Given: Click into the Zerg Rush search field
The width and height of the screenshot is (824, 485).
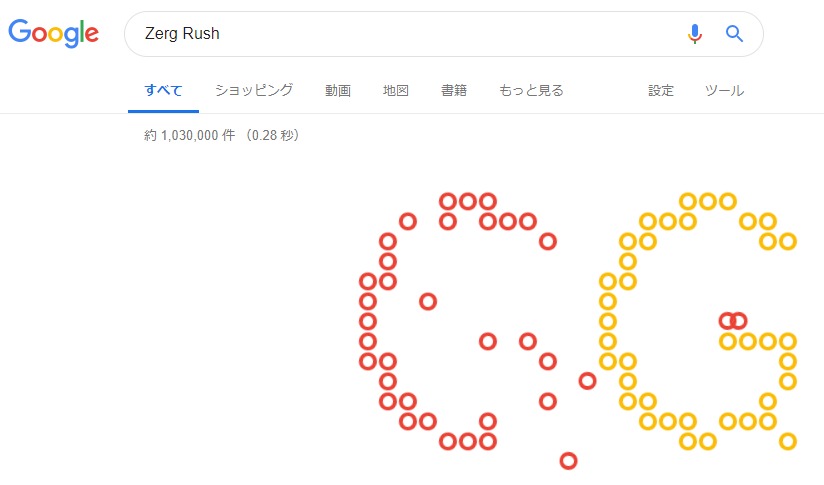Looking at the screenshot, I should point(400,34).
